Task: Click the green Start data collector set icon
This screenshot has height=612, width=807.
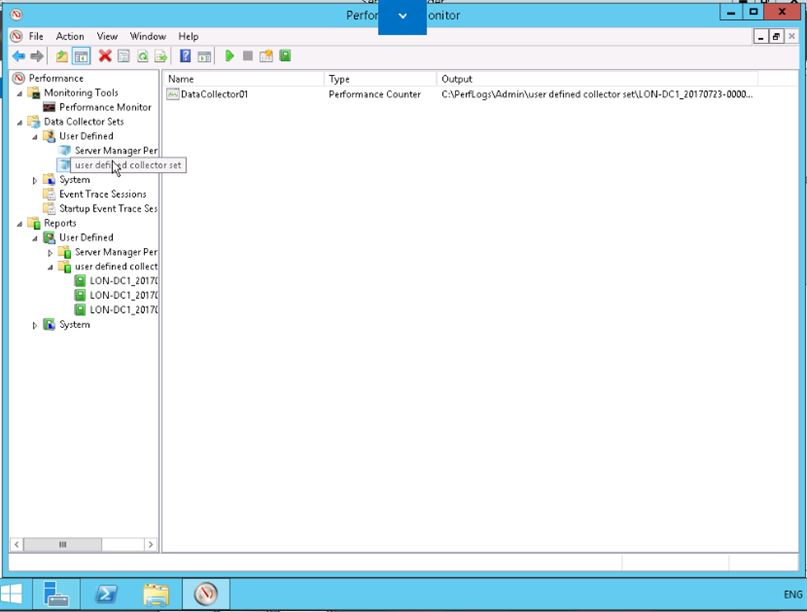Action: [x=229, y=56]
